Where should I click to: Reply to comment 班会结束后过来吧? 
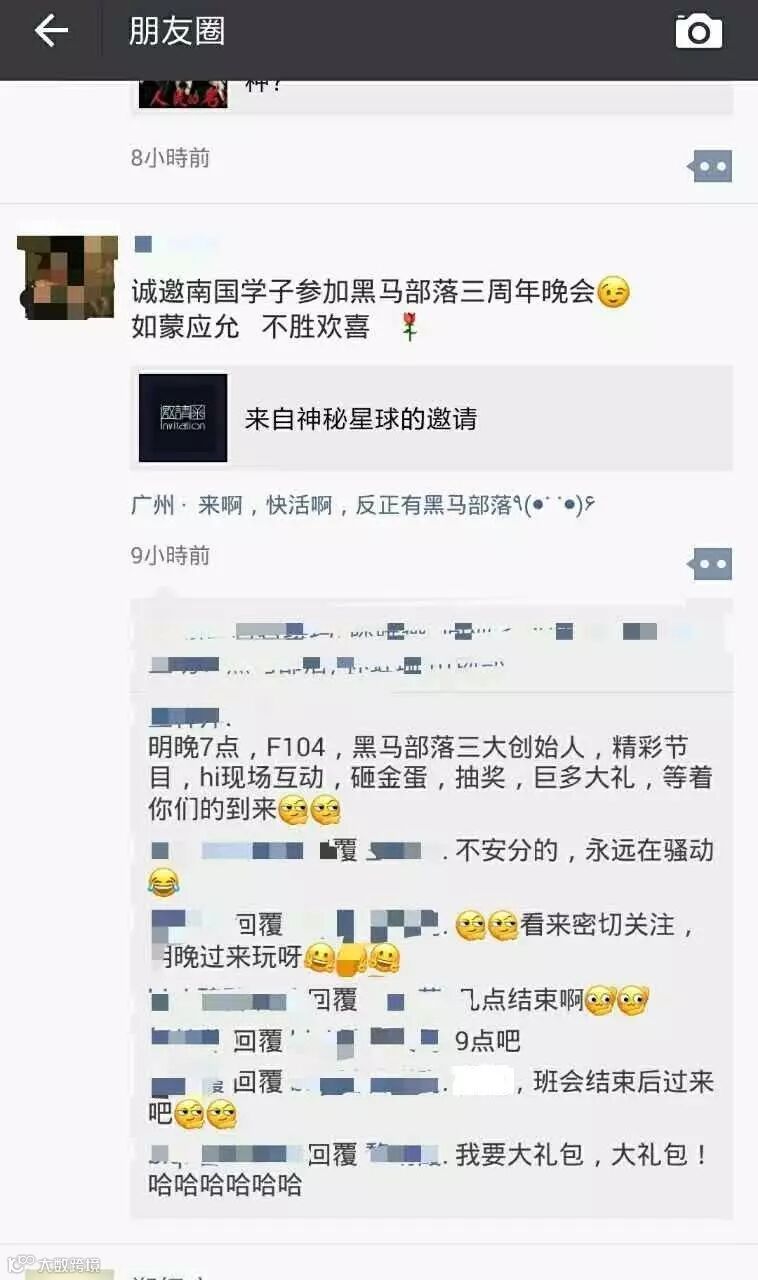[432, 1096]
